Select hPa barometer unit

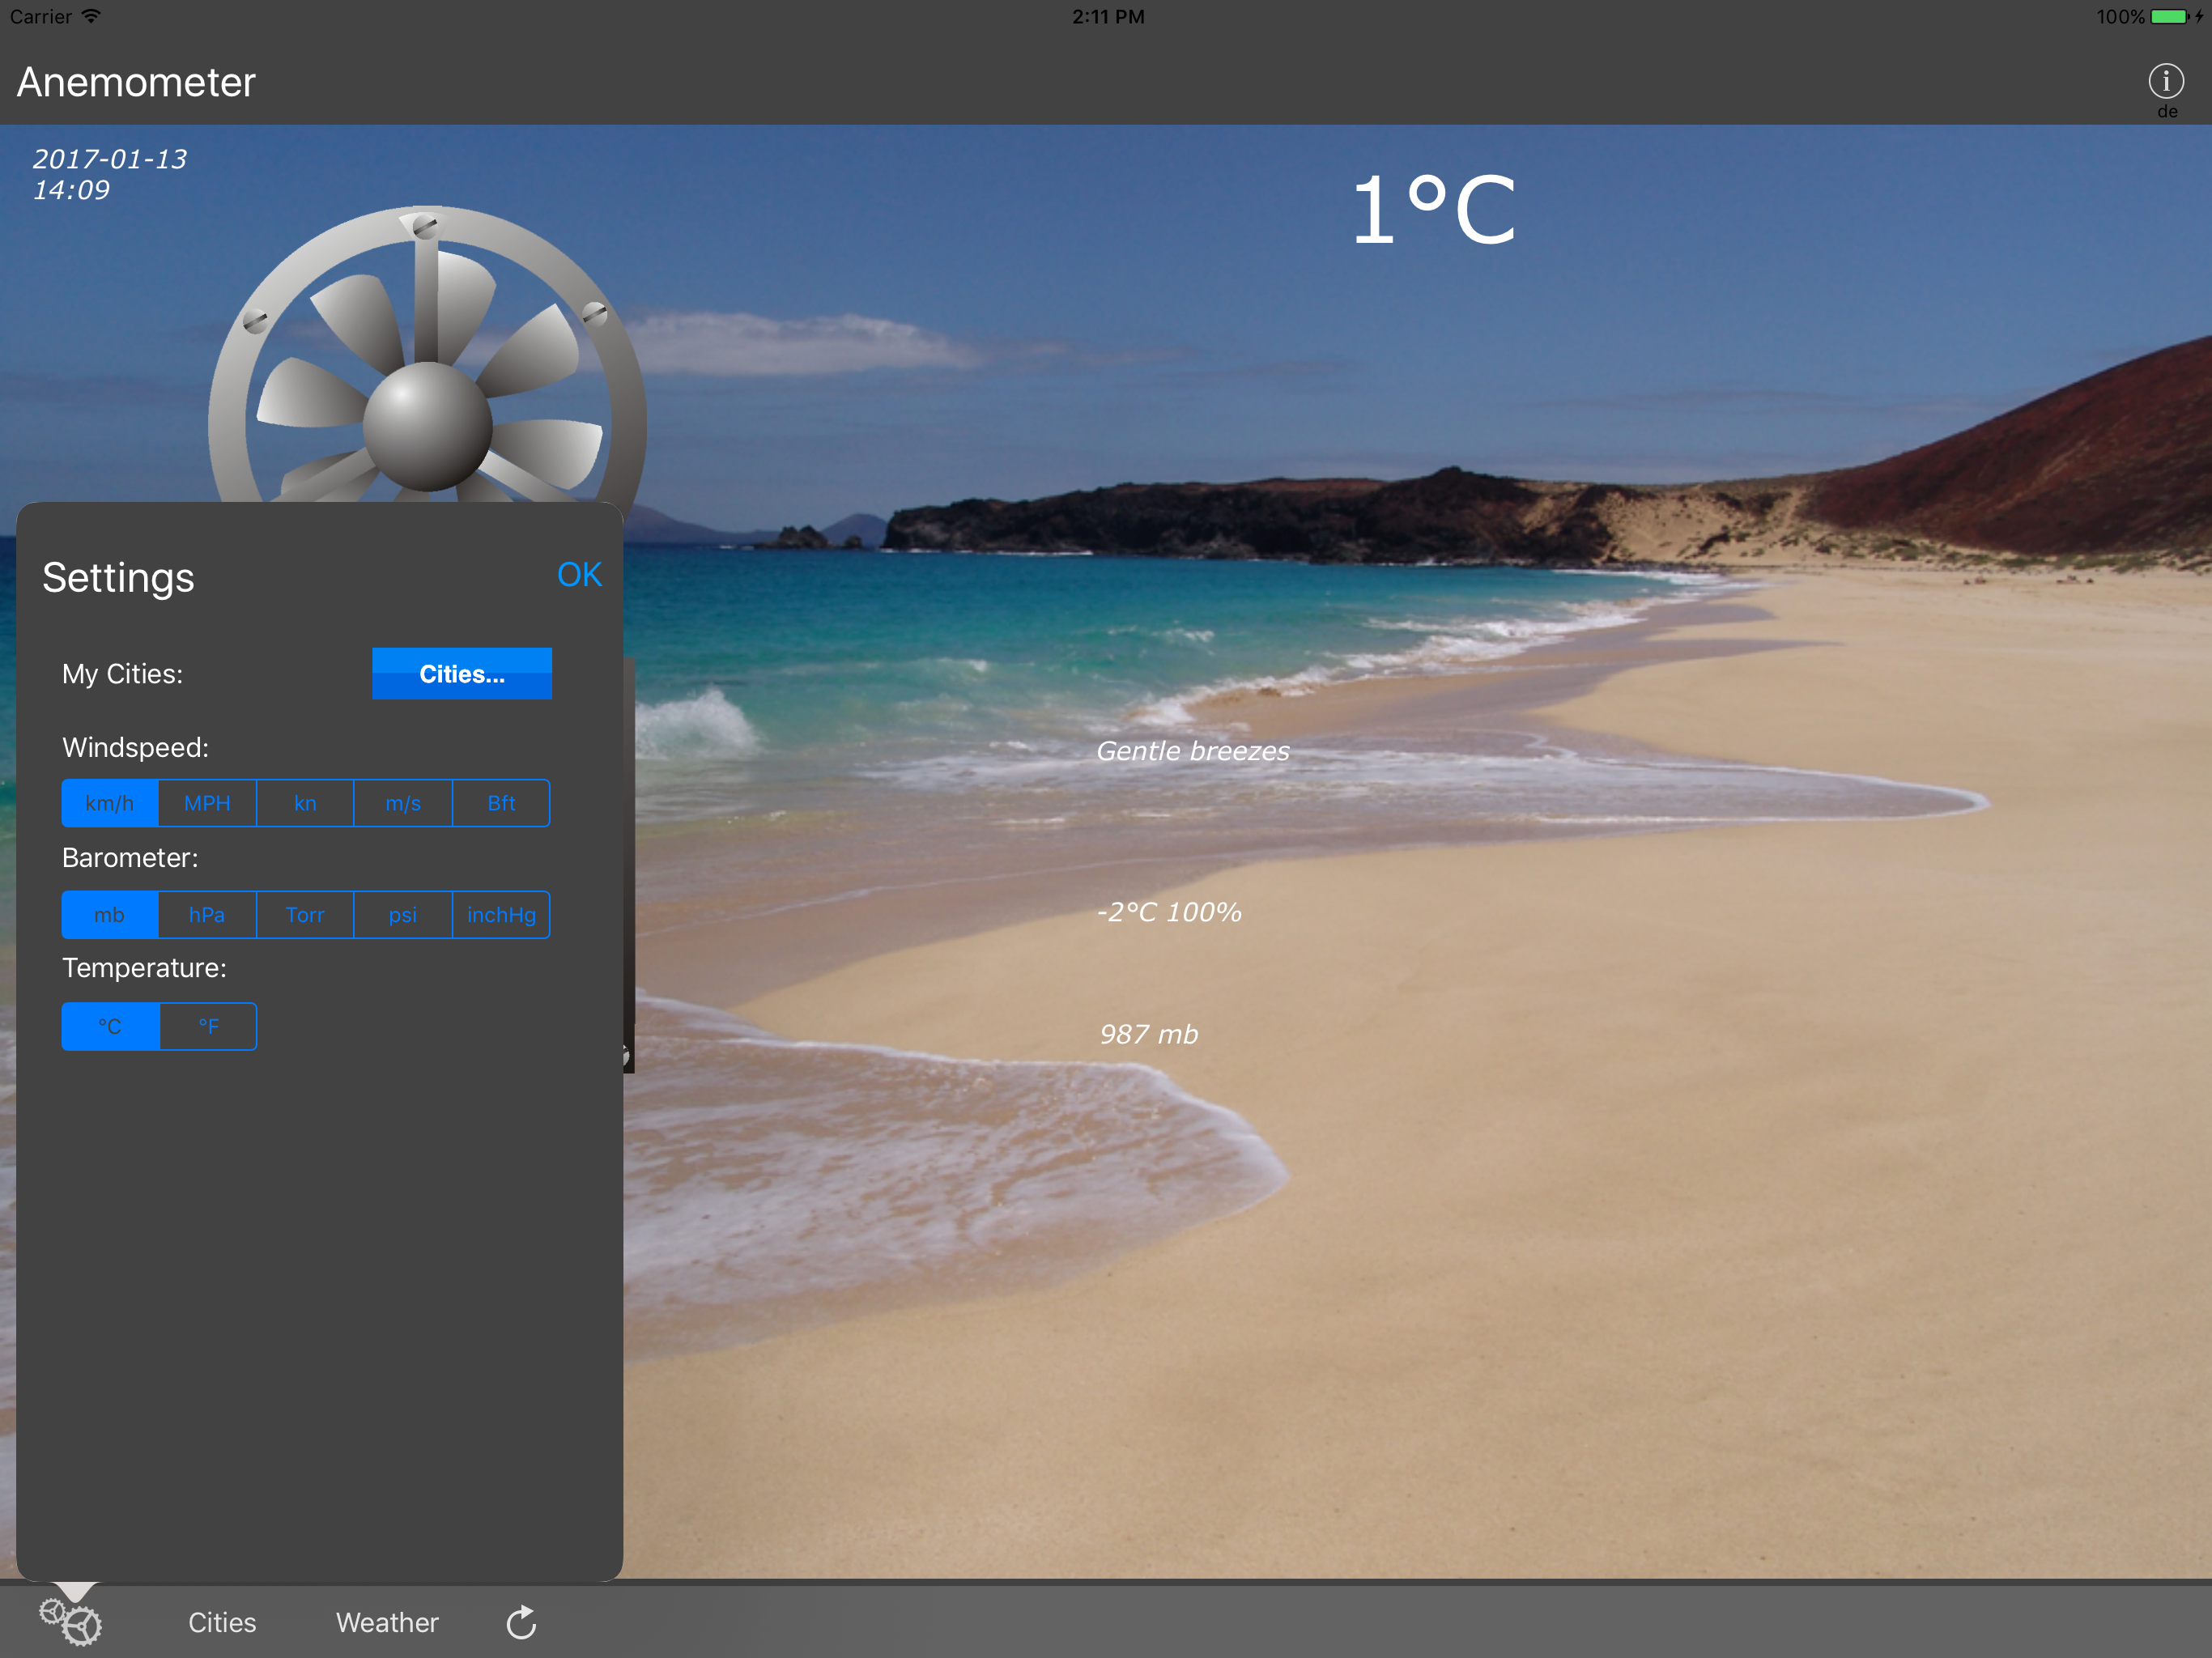point(207,915)
